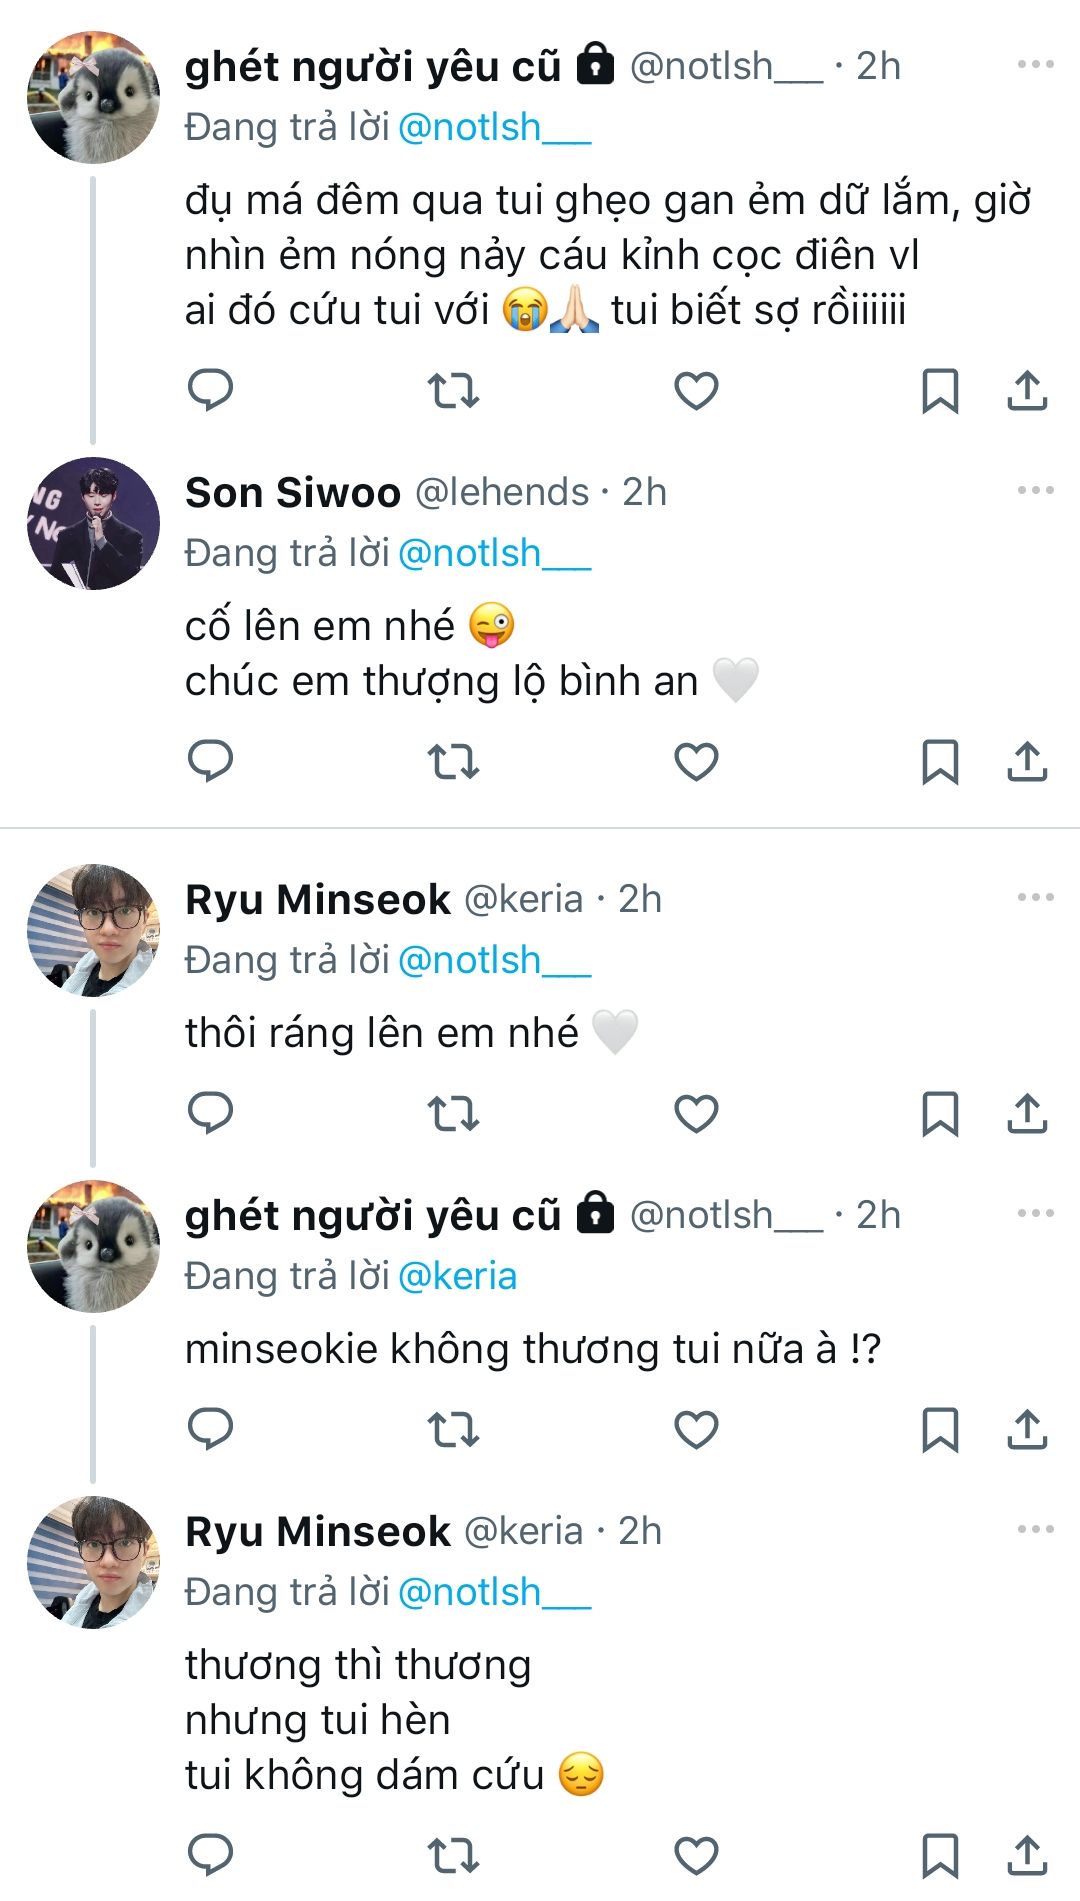Open Ryu Minseok's profile by display name
Viewport: 1080px width, 1901px height.
coord(317,899)
